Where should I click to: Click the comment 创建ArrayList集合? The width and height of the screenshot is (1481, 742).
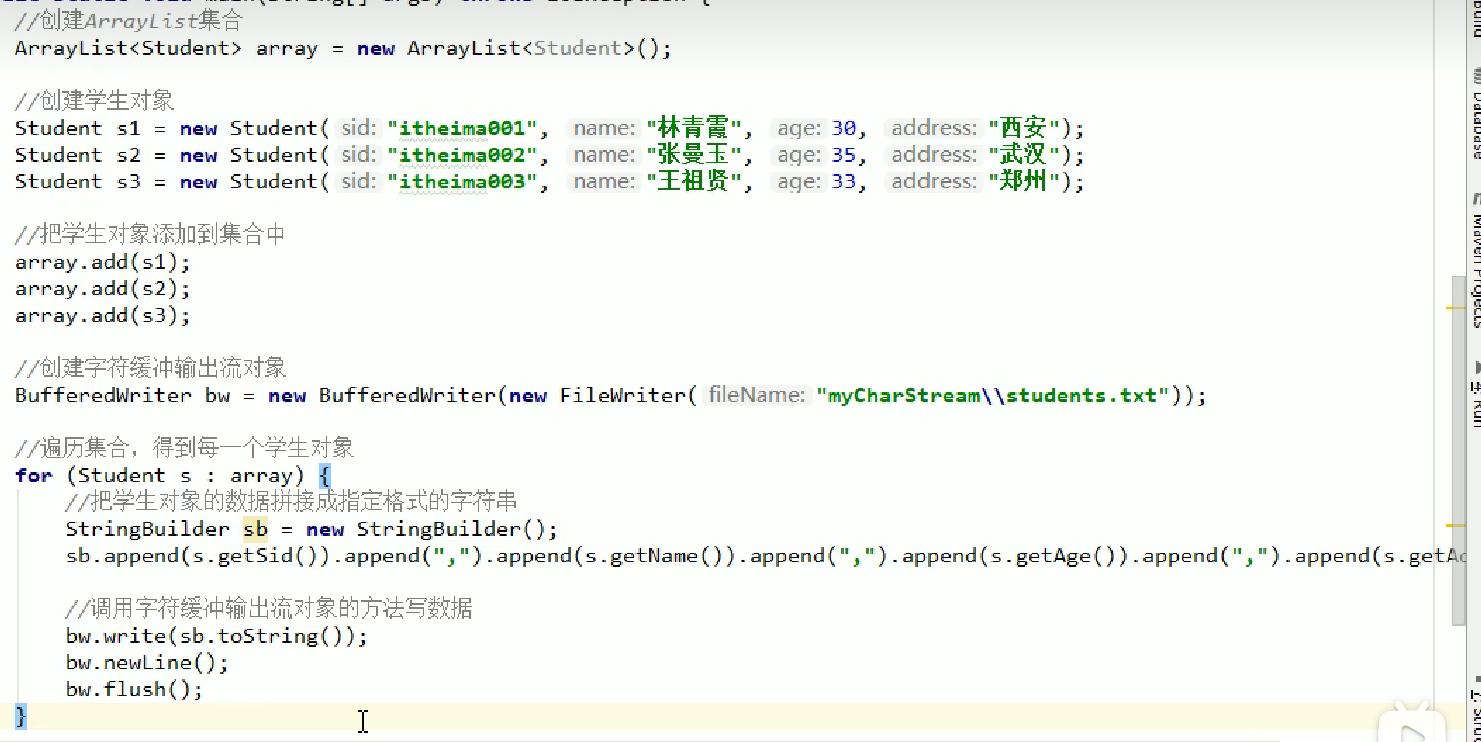coord(129,21)
